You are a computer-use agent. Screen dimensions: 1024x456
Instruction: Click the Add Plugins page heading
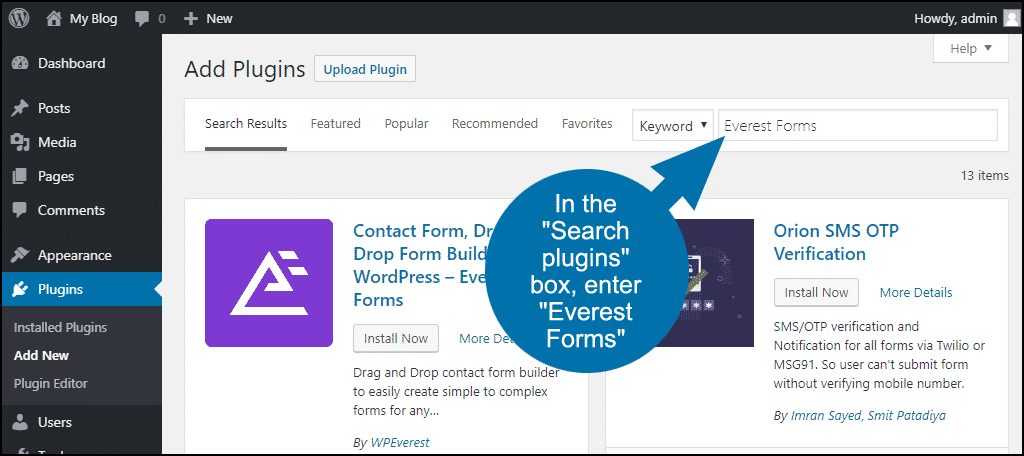point(245,69)
